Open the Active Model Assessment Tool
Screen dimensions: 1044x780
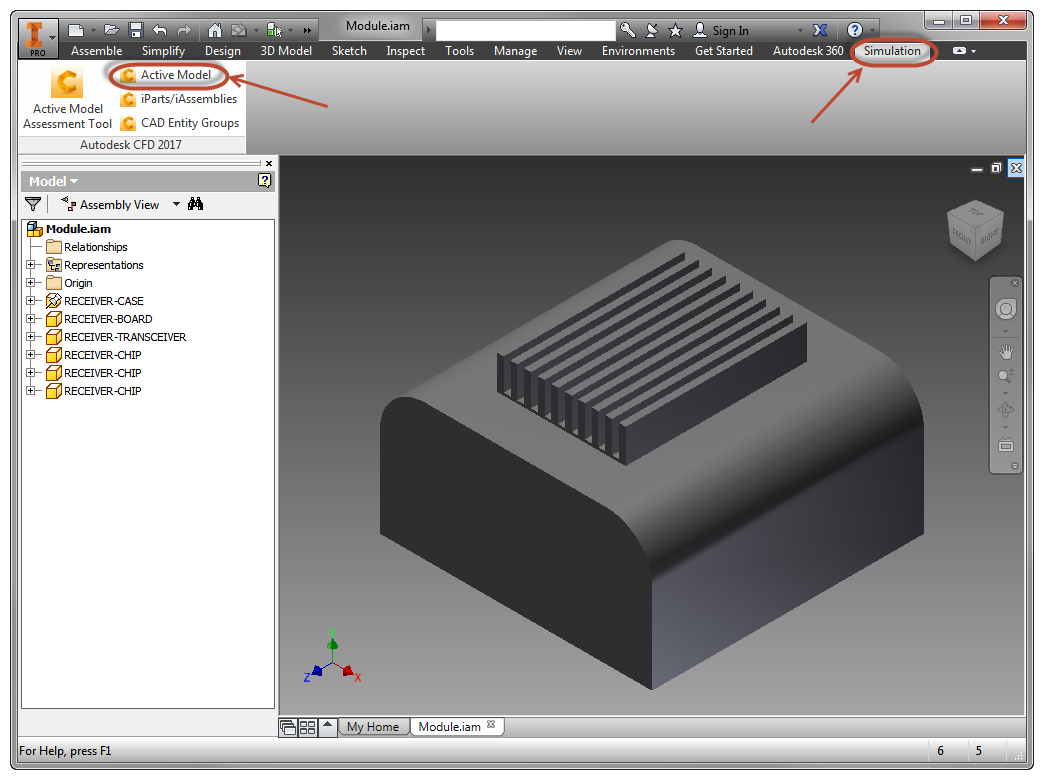(67, 99)
